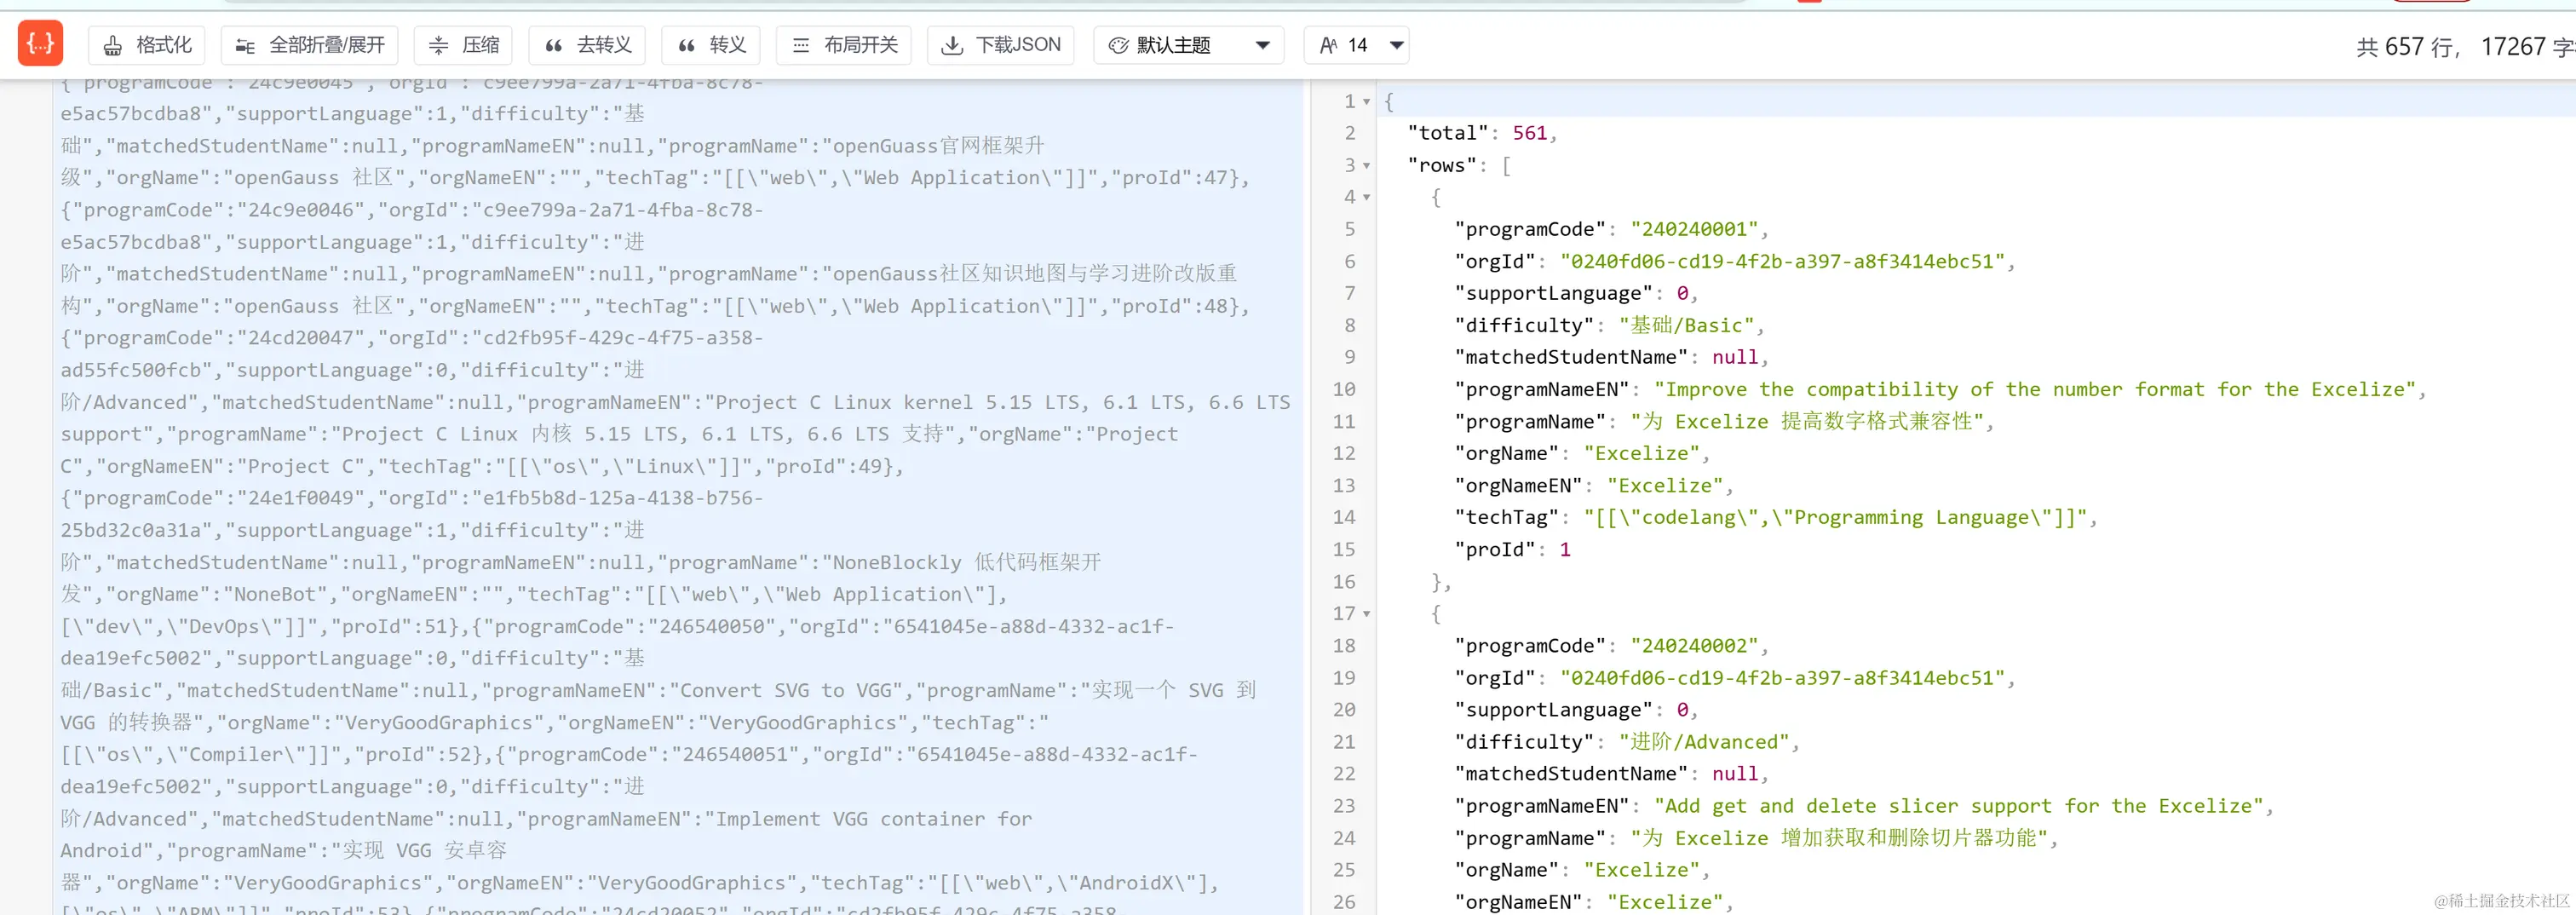2576x915 pixels.
Task: Click the orange JSON tool logo
Action: pyautogui.click(x=40, y=44)
